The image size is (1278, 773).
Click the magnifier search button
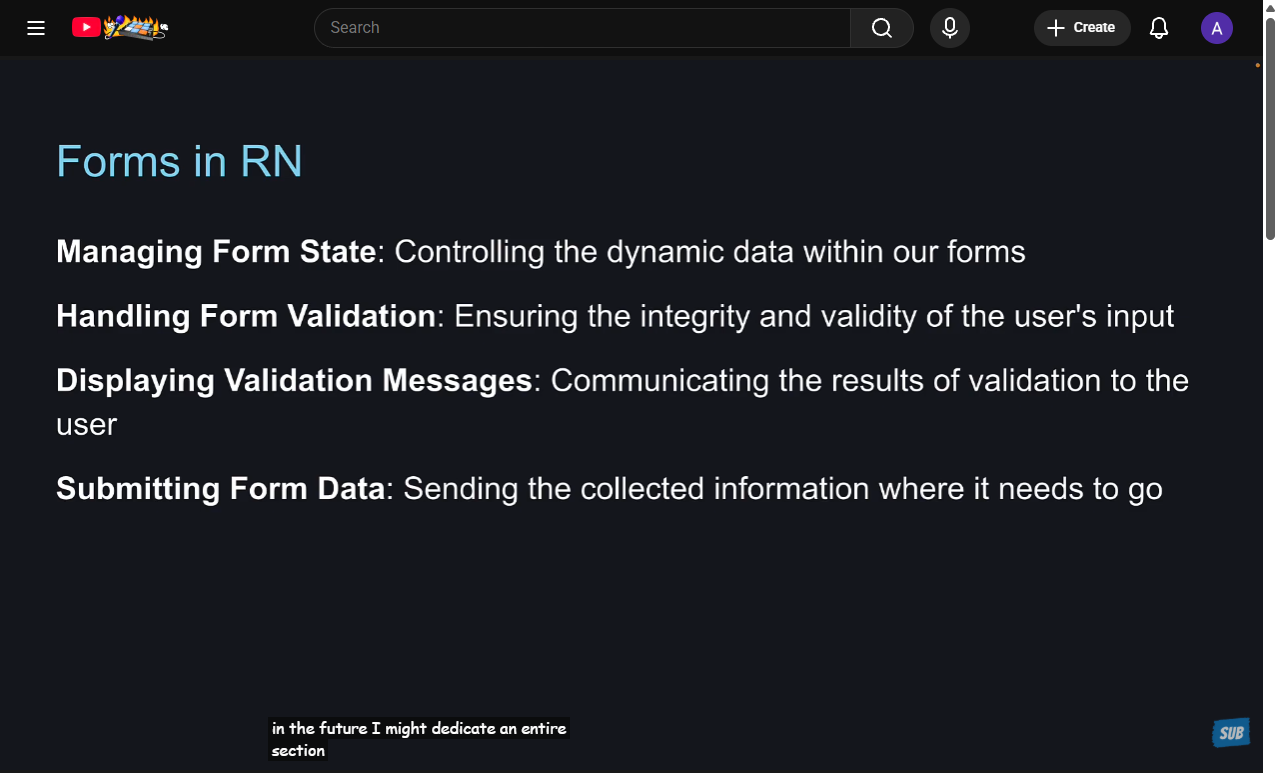[x=881, y=28]
